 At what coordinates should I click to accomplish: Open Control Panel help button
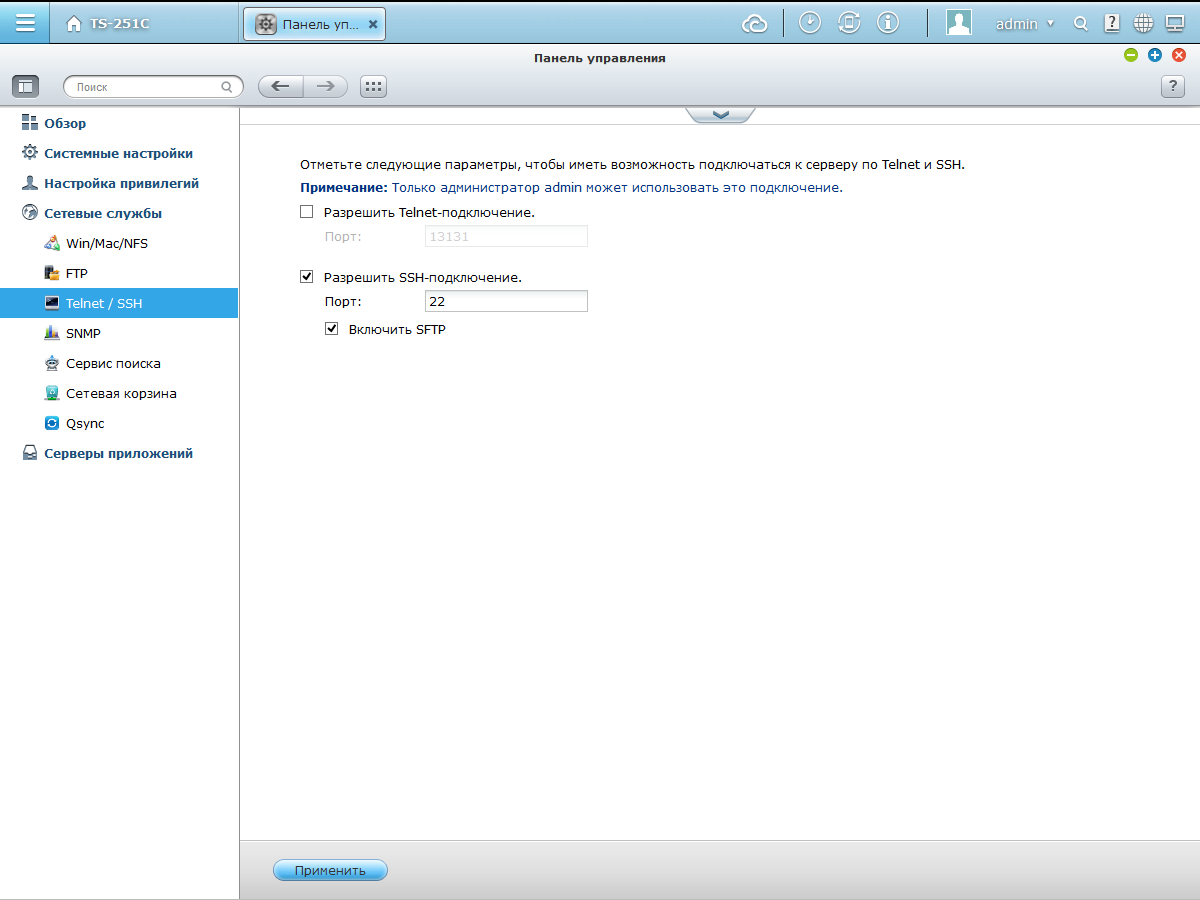[x=1172, y=87]
